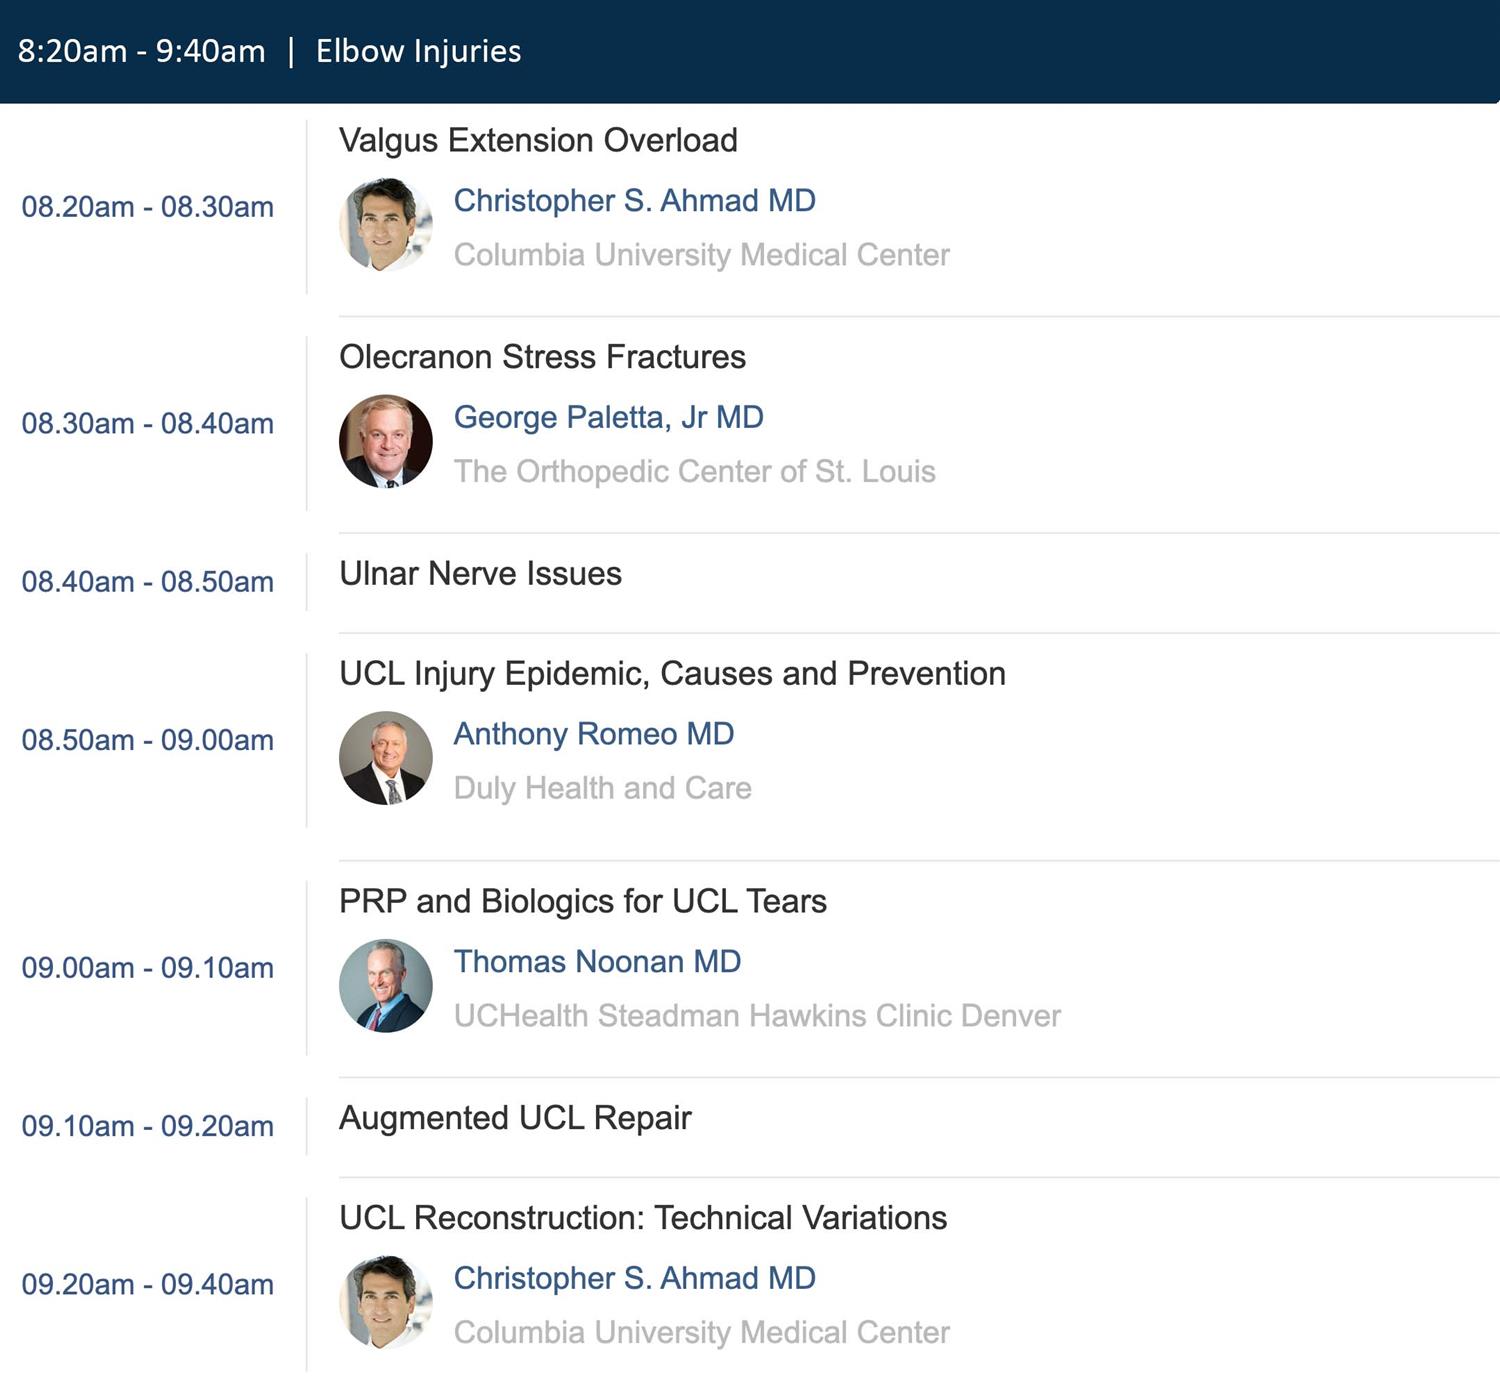Click UCL Reconstruction: Technical Variations title

pyautogui.click(x=642, y=1218)
